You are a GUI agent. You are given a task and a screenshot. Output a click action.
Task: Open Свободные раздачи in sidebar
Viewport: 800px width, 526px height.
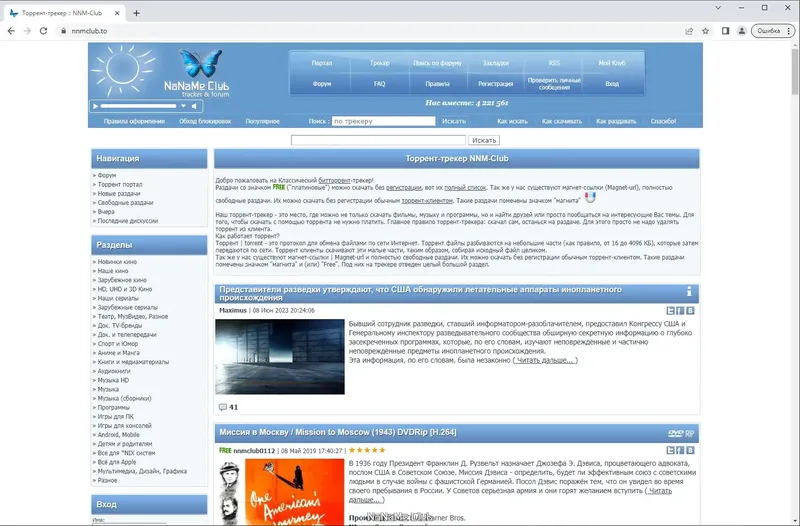tap(126, 203)
